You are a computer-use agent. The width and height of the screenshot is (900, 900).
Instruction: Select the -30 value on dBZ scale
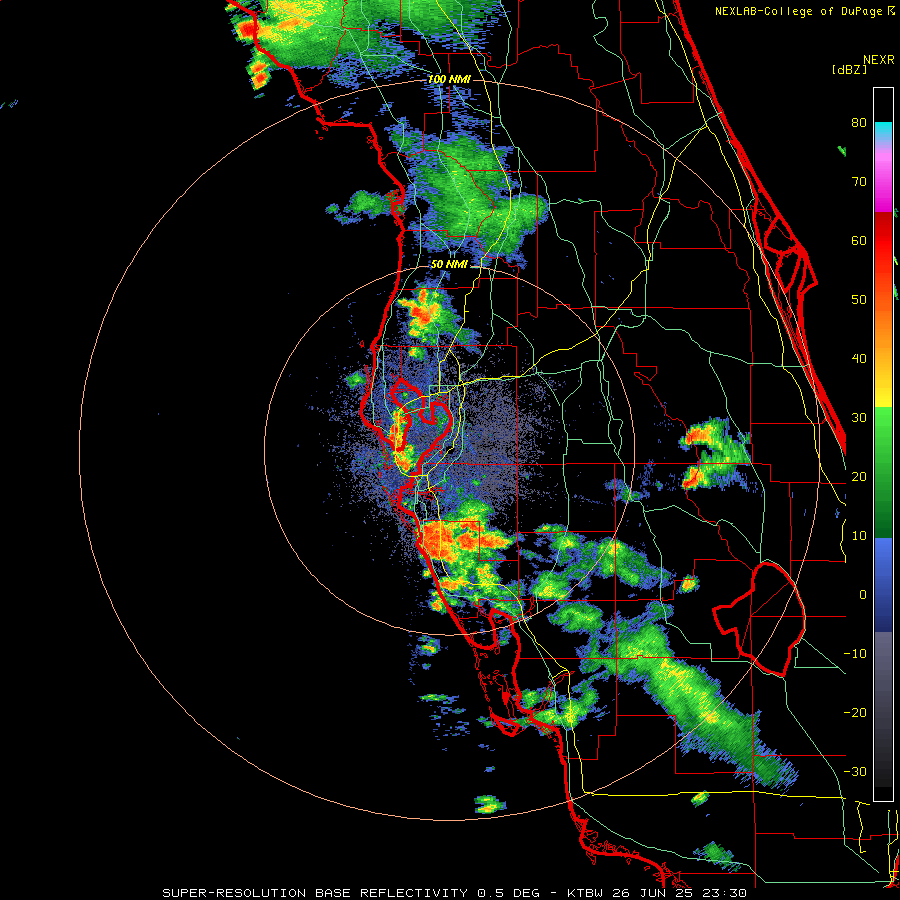tap(855, 773)
